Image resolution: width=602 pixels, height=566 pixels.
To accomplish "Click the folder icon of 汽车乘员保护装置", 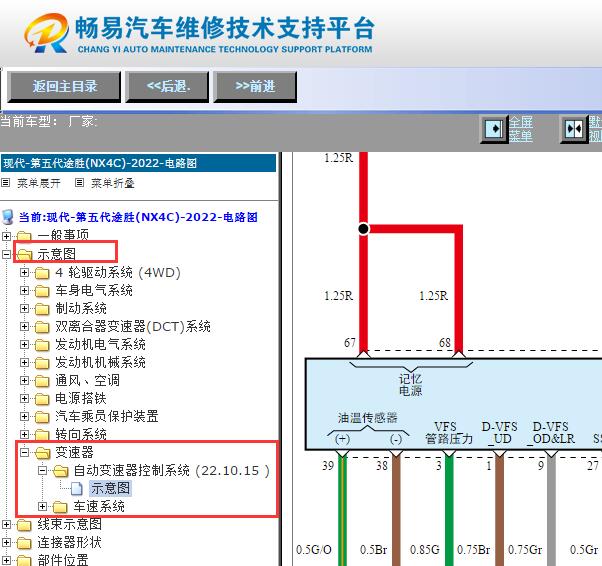I will pyautogui.click(x=42, y=417).
